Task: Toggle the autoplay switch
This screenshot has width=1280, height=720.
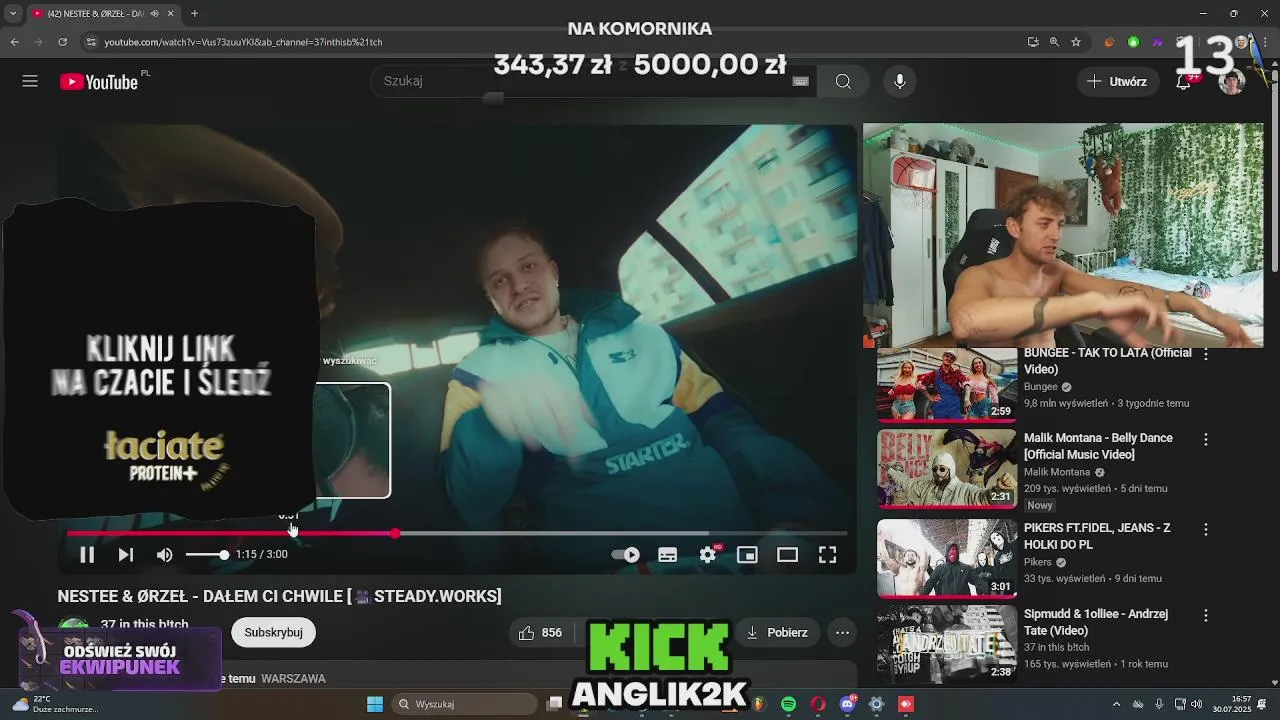Action: coord(626,554)
